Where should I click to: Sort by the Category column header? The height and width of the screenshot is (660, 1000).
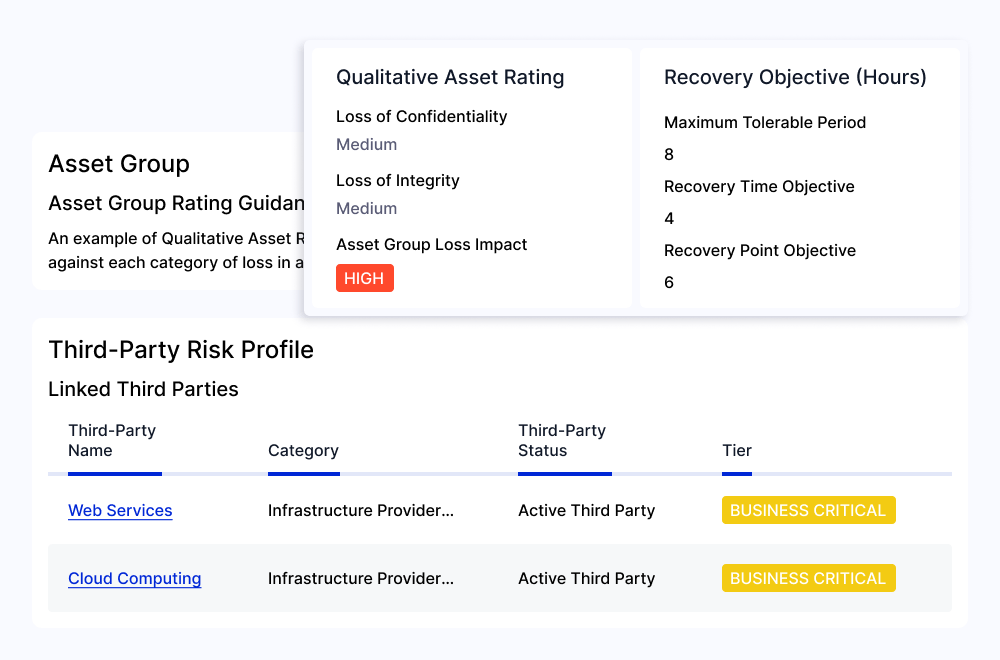coord(303,450)
